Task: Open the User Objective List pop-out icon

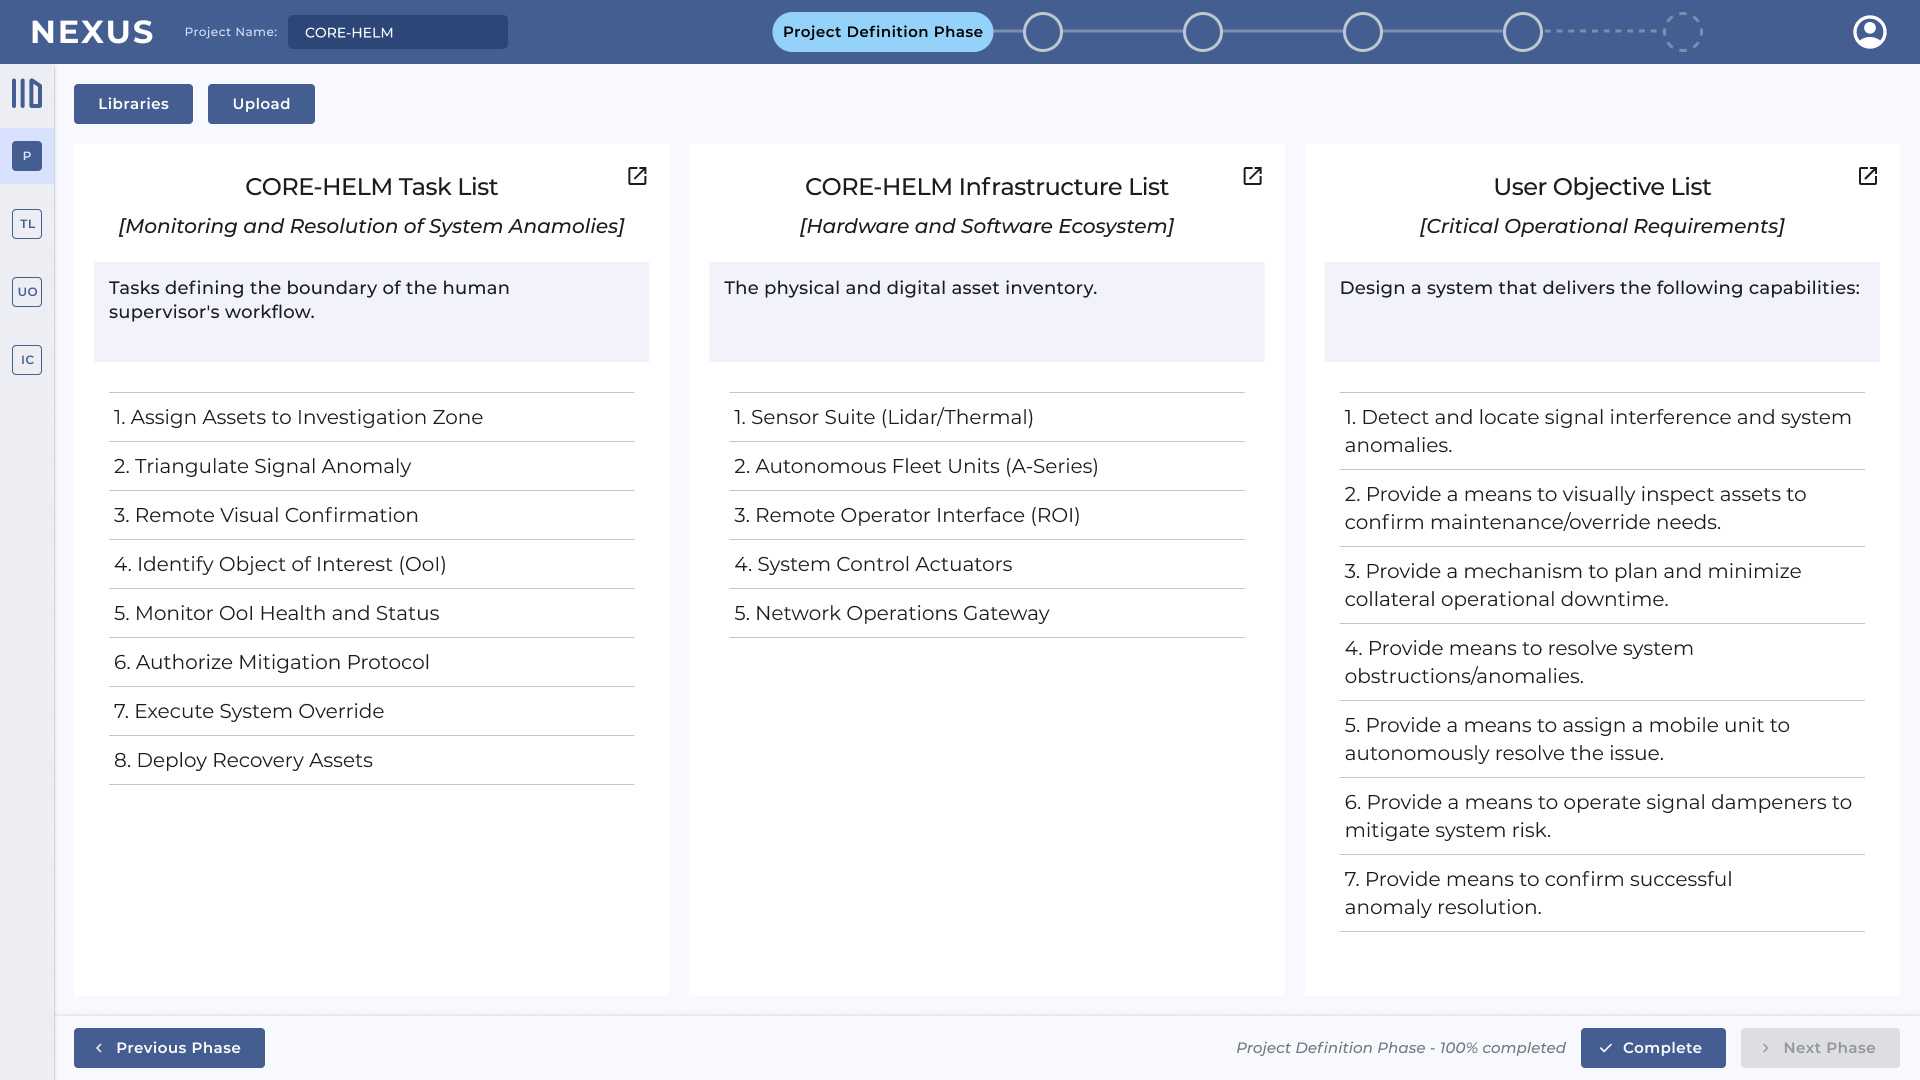Action: (1867, 176)
